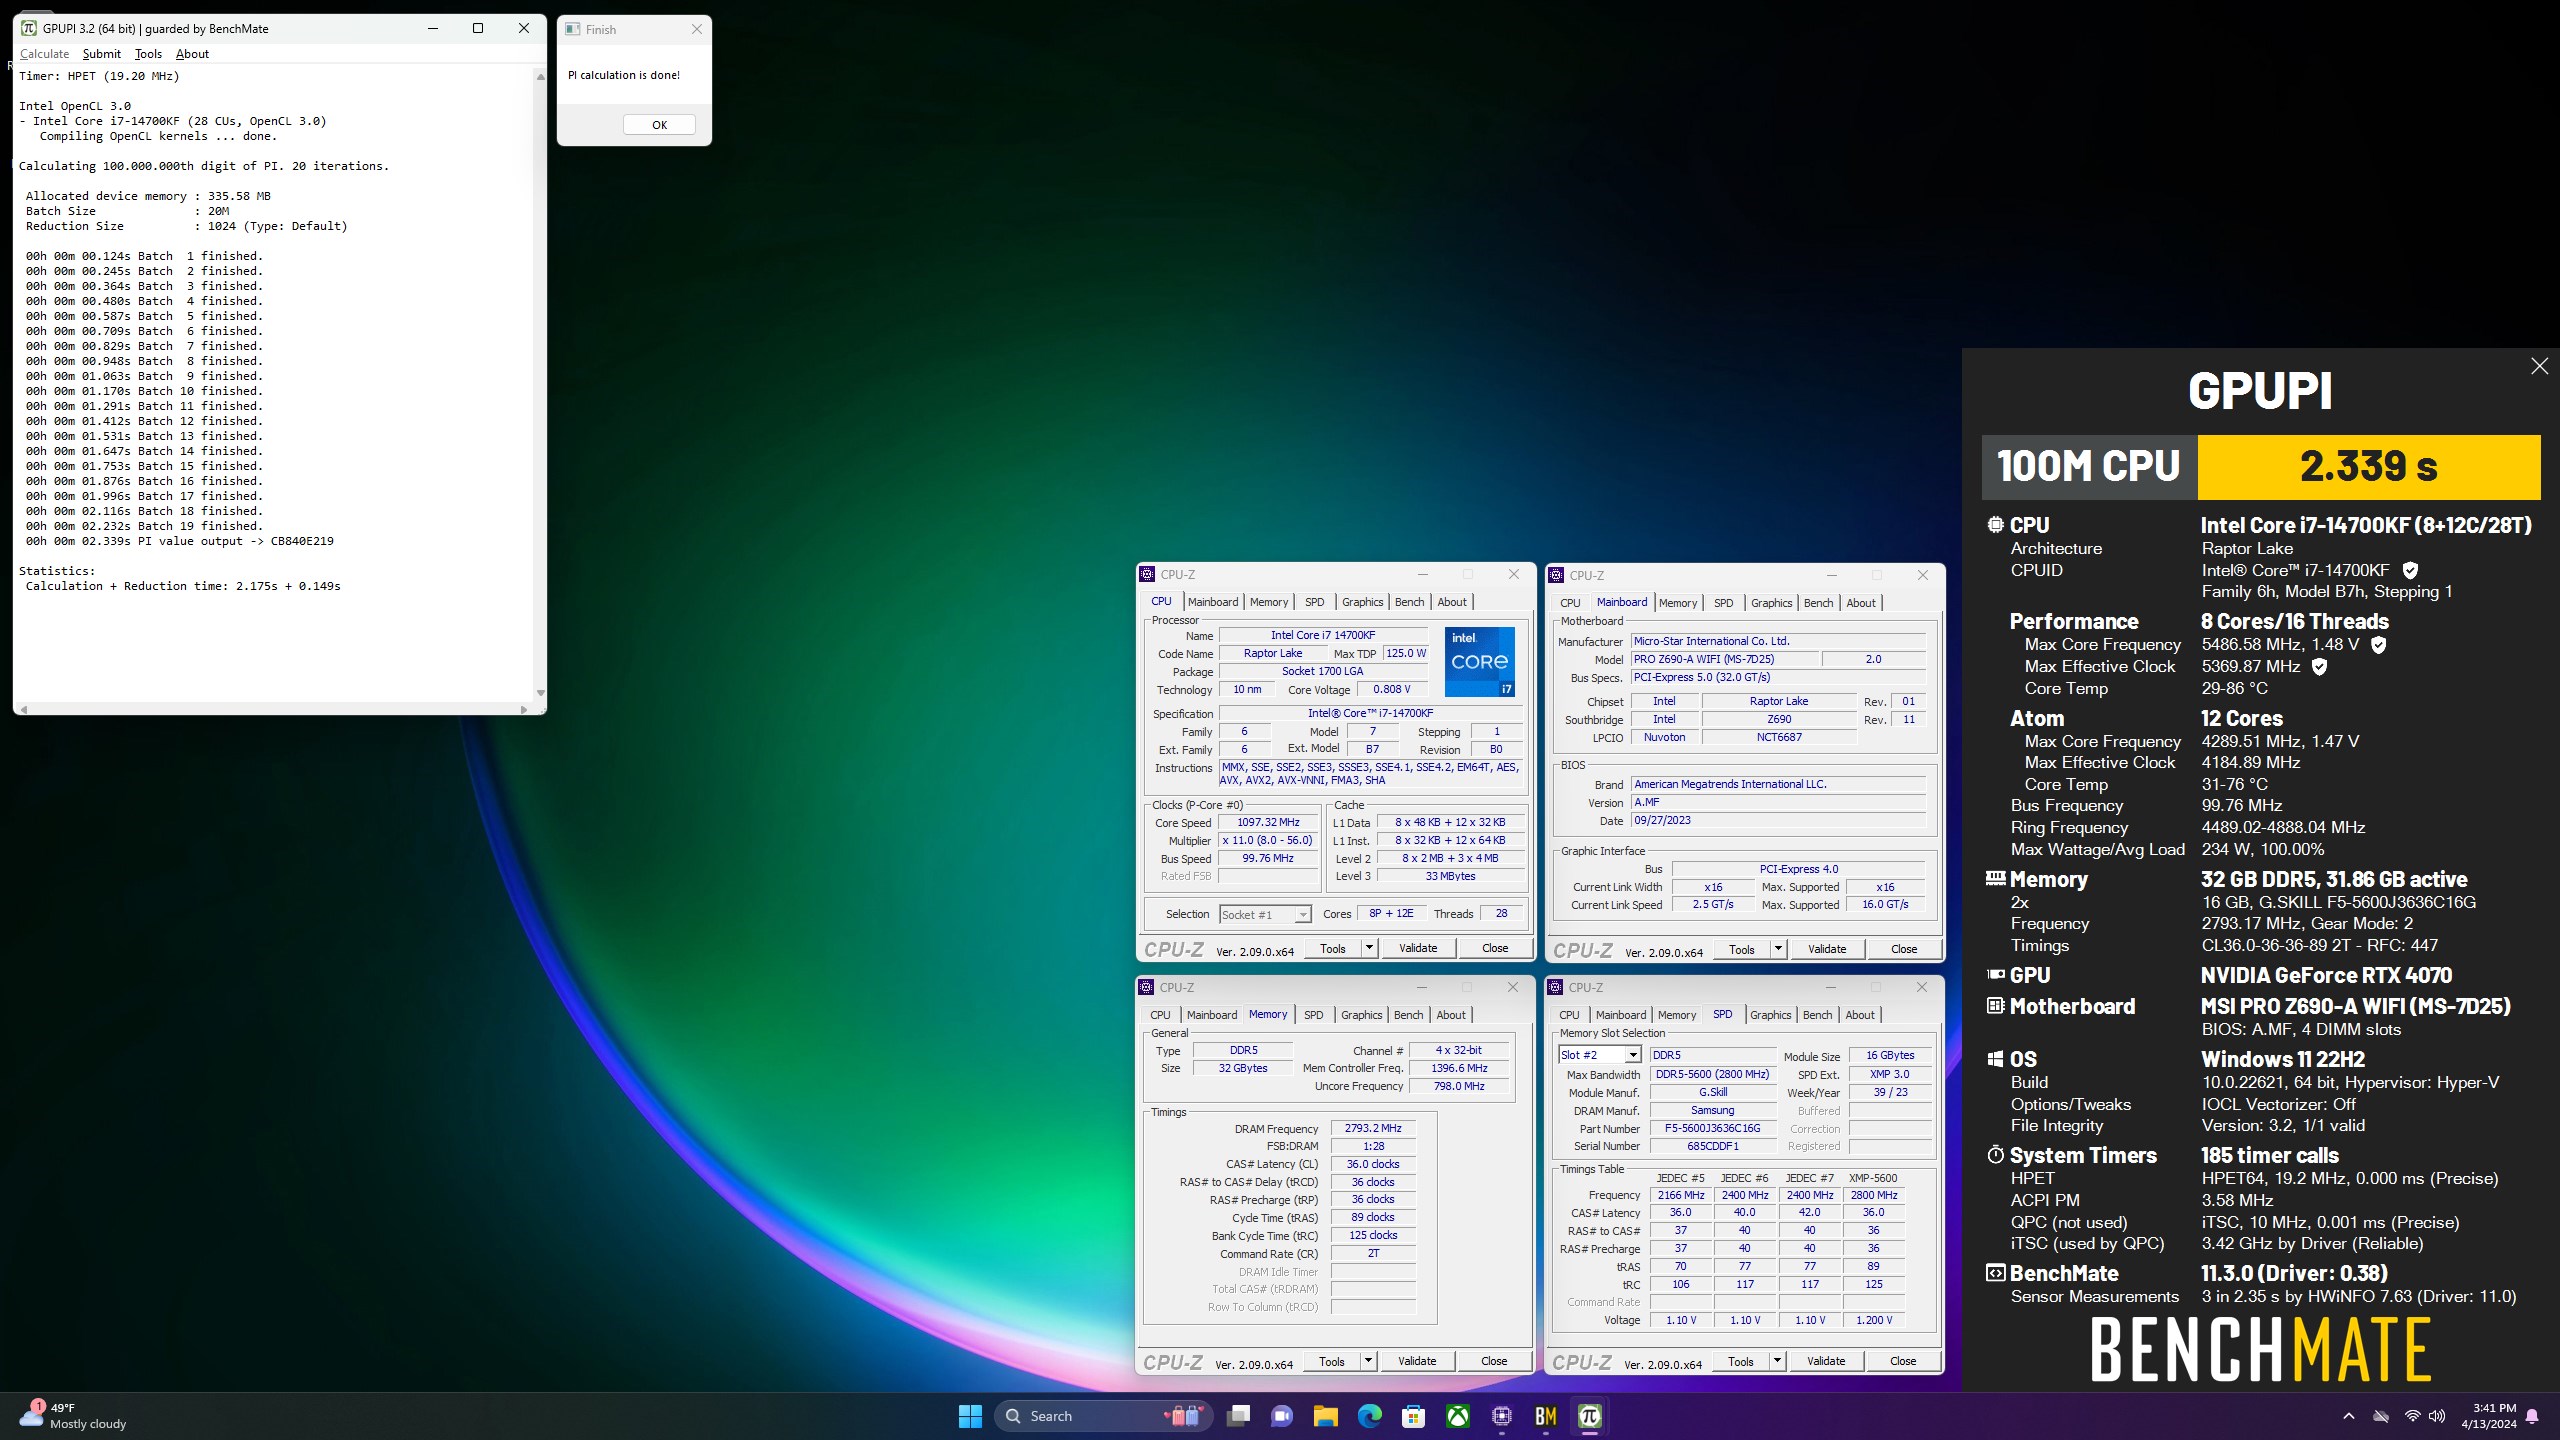Click Validate in the CPU-Z CPU window
The width and height of the screenshot is (2560, 1440).
tap(1417, 948)
